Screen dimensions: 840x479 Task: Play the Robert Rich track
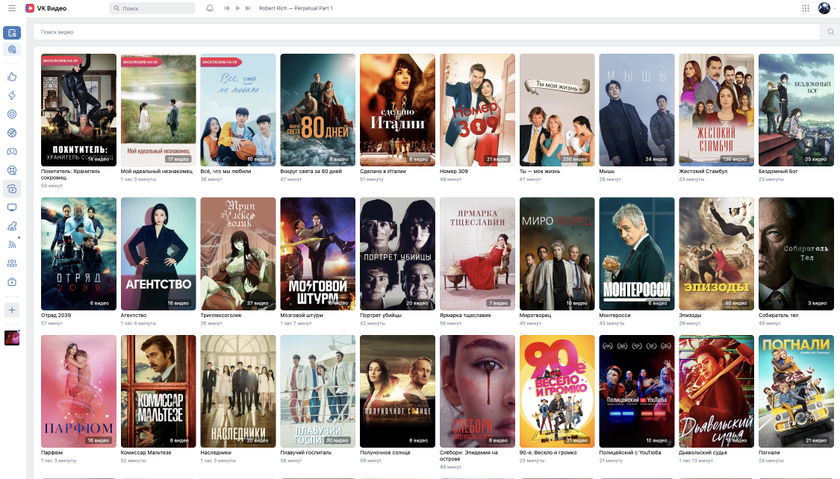[x=237, y=8]
